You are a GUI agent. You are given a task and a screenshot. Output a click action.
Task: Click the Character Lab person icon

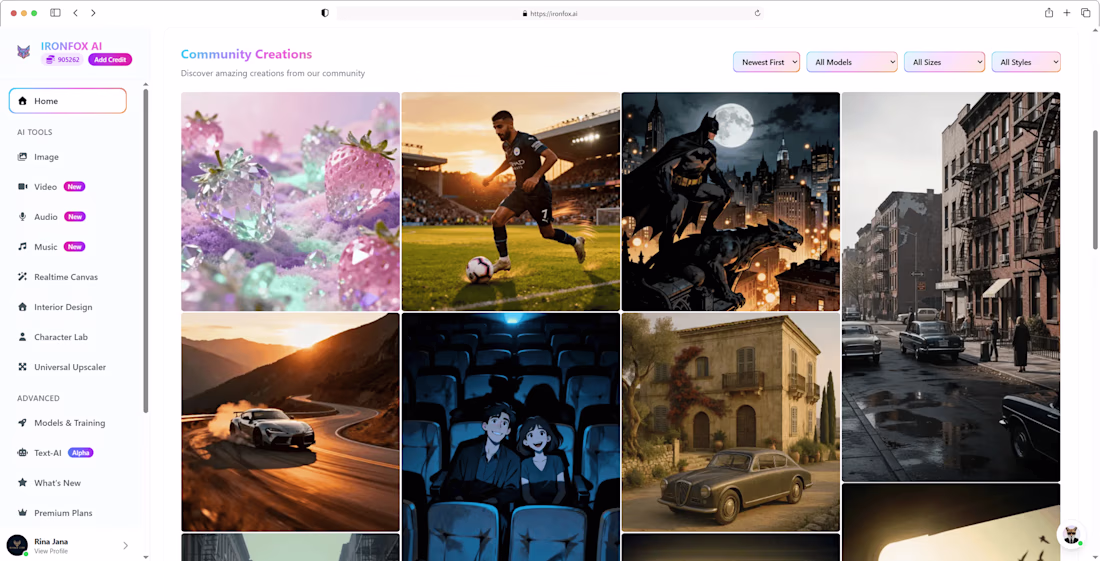click(x=22, y=337)
